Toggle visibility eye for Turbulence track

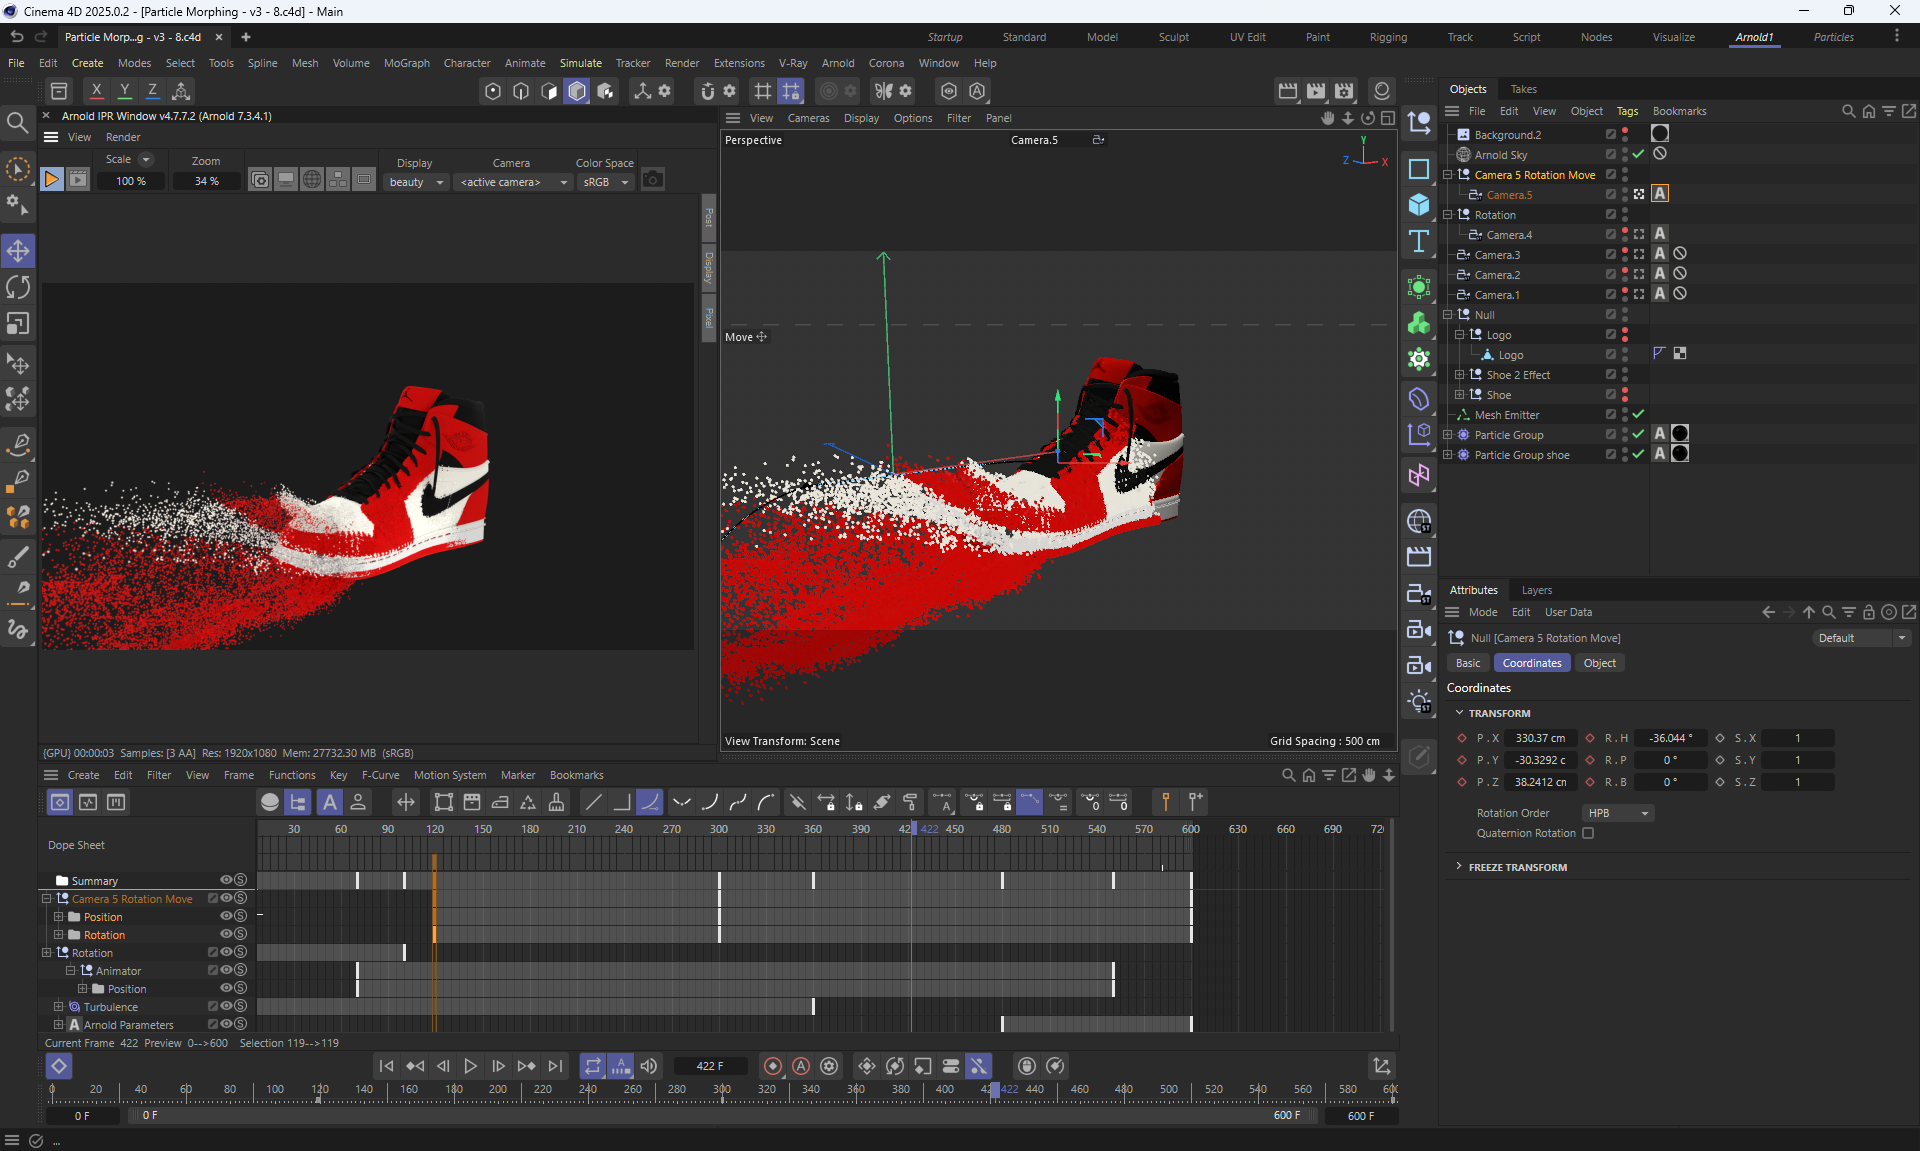click(x=226, y=1006)
